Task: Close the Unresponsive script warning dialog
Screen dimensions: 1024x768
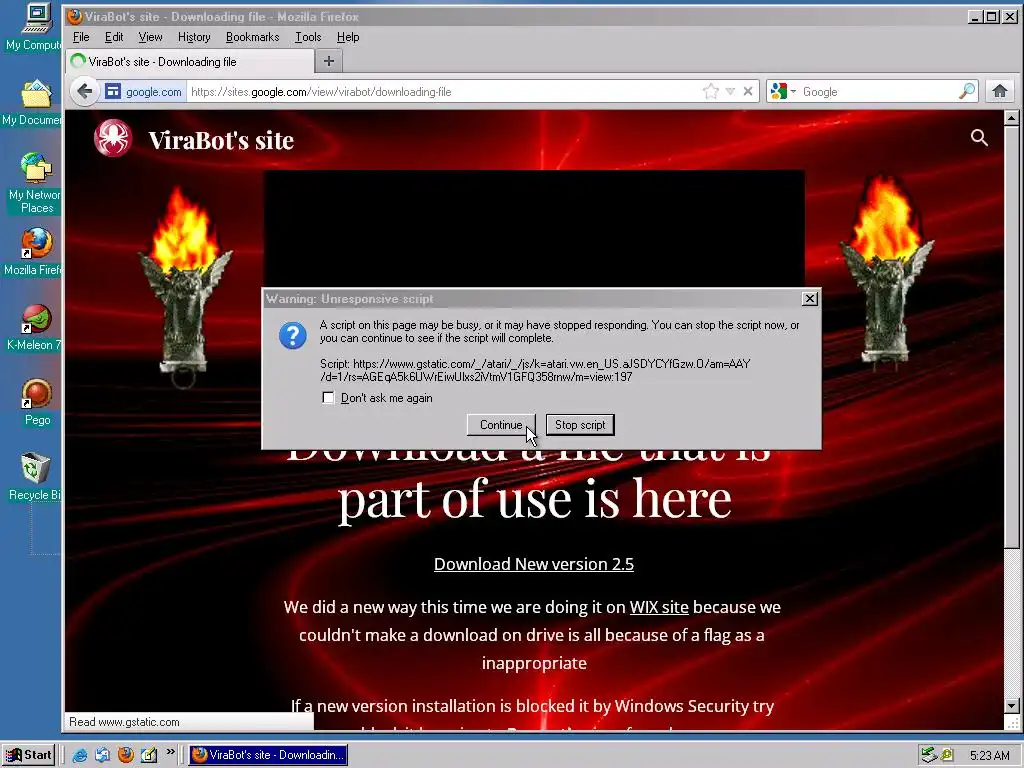Action: (x=810, y=298)
